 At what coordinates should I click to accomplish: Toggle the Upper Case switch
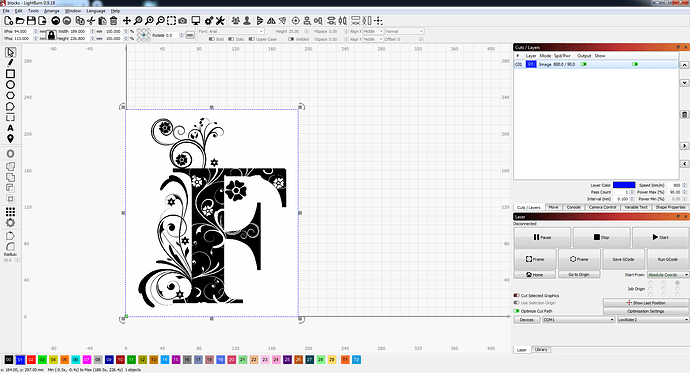point(251,39)
